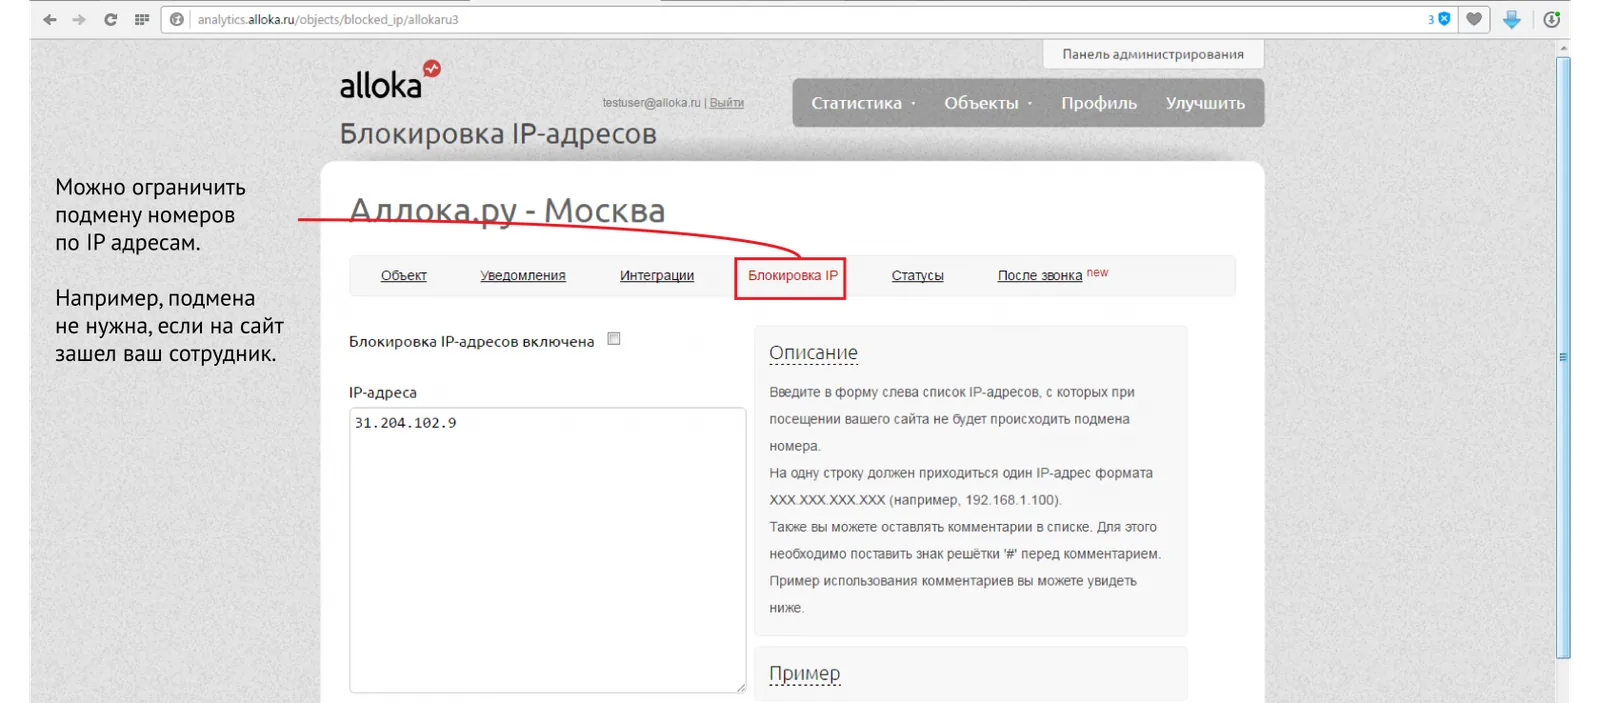Click the 'IP-адреса' field label

(383, 393)
